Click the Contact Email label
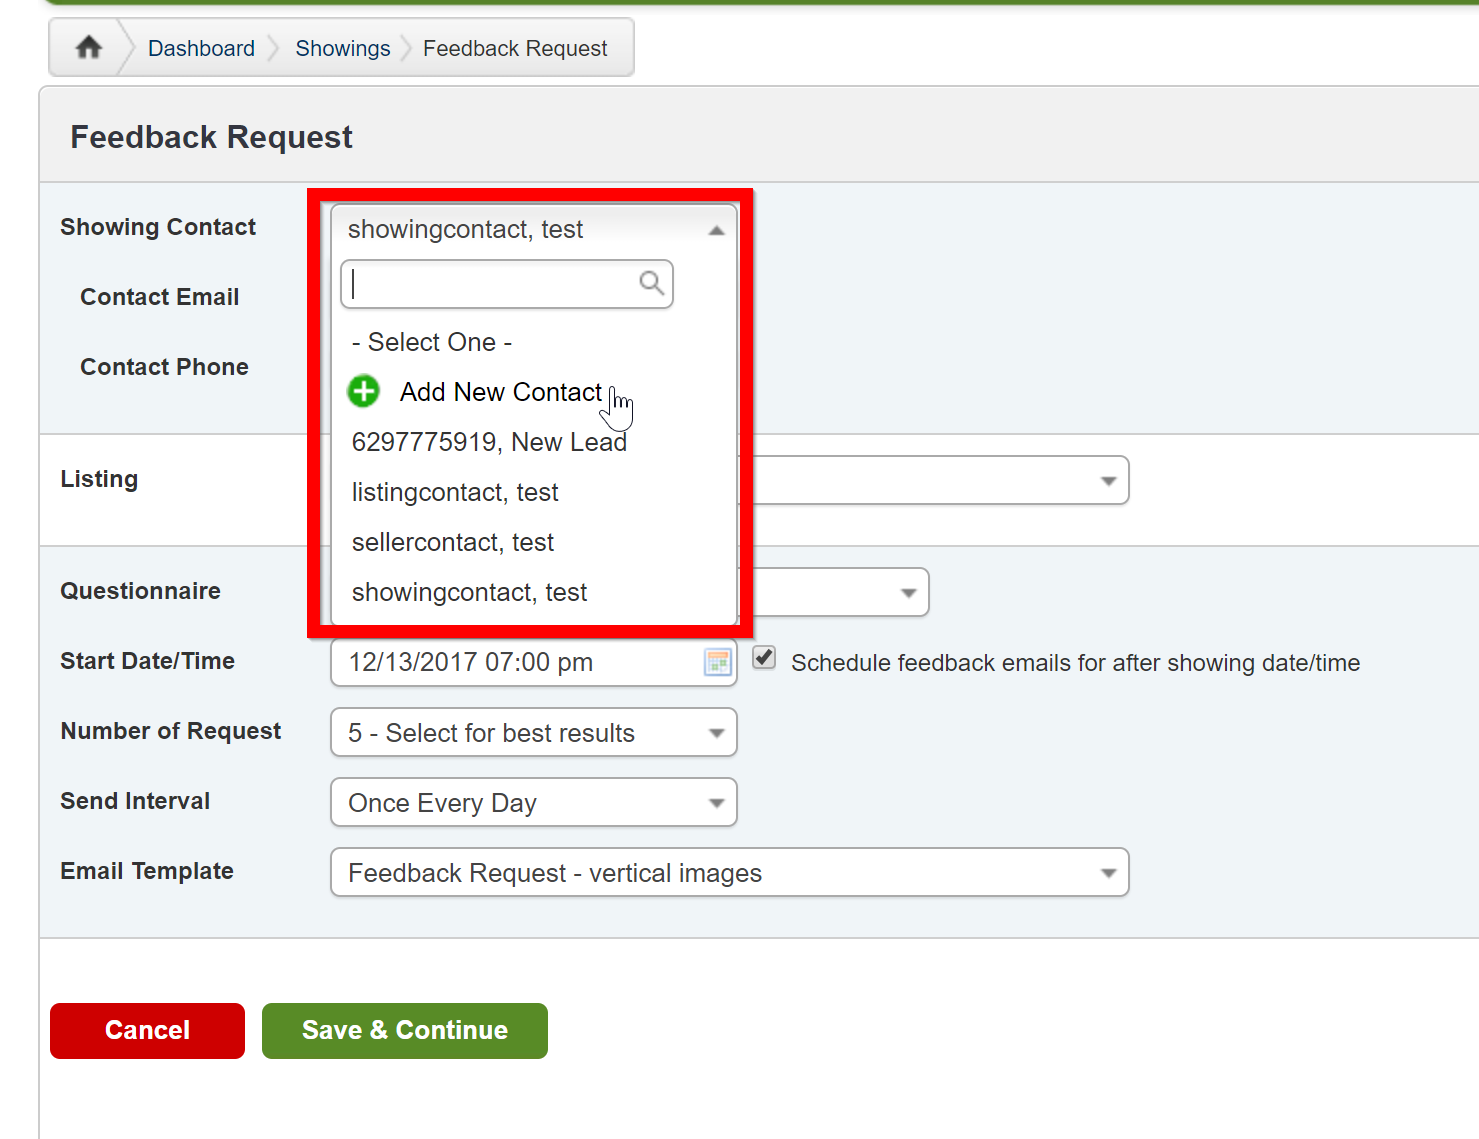 tap(160, 297)
